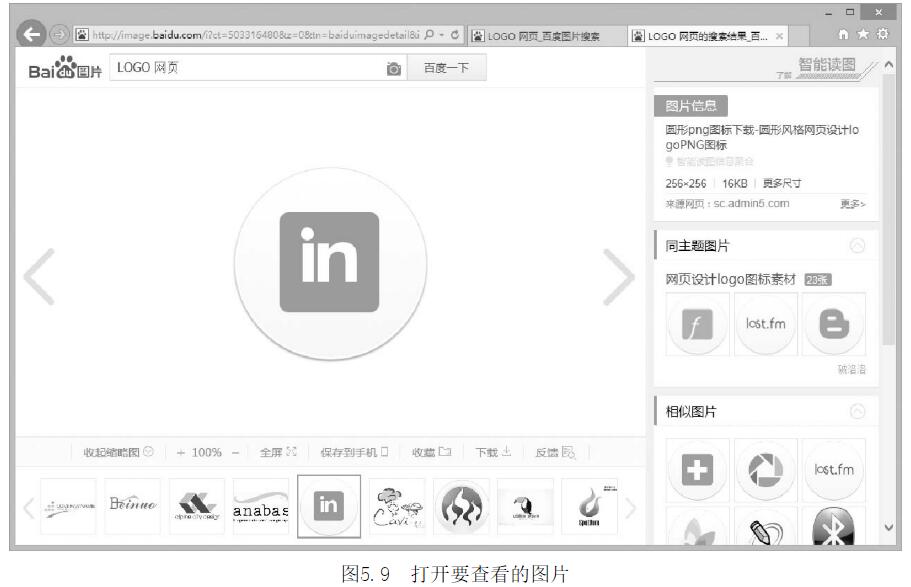This screenshot has height=587, width=911.
Task: Show next image with right arrow
Action: pos(618,277)
